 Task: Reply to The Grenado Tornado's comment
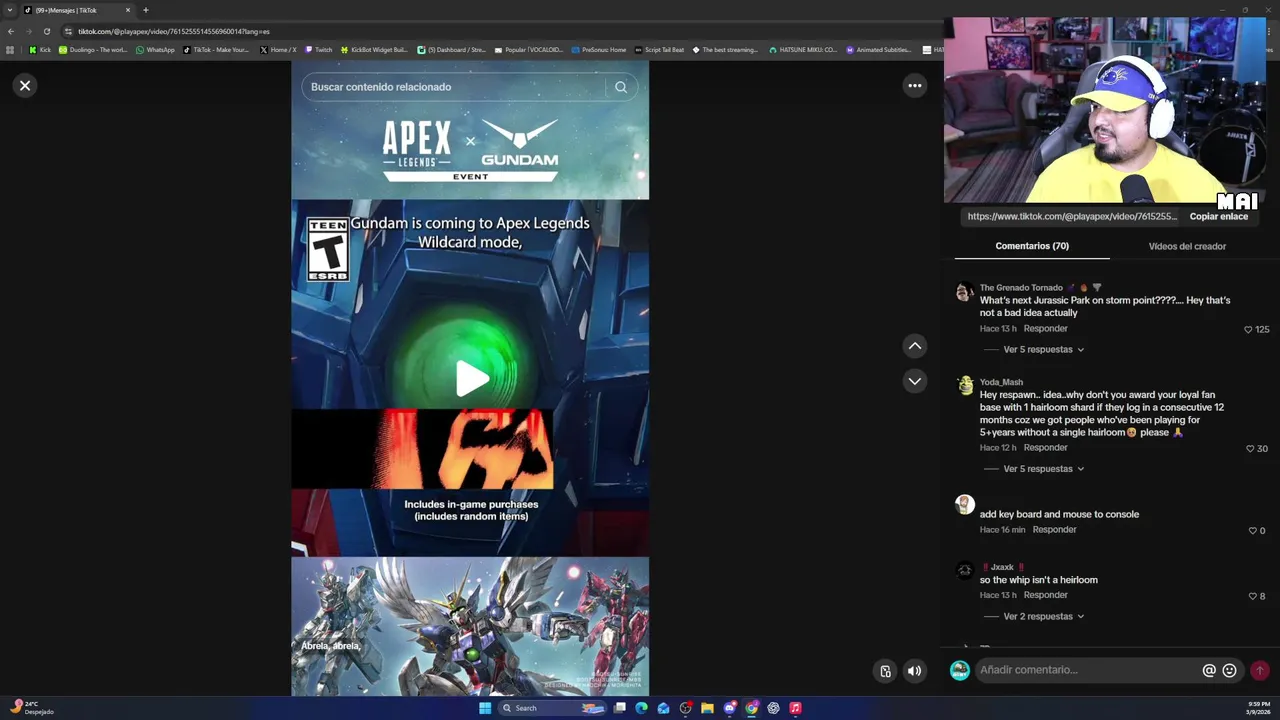point(1045,328)
